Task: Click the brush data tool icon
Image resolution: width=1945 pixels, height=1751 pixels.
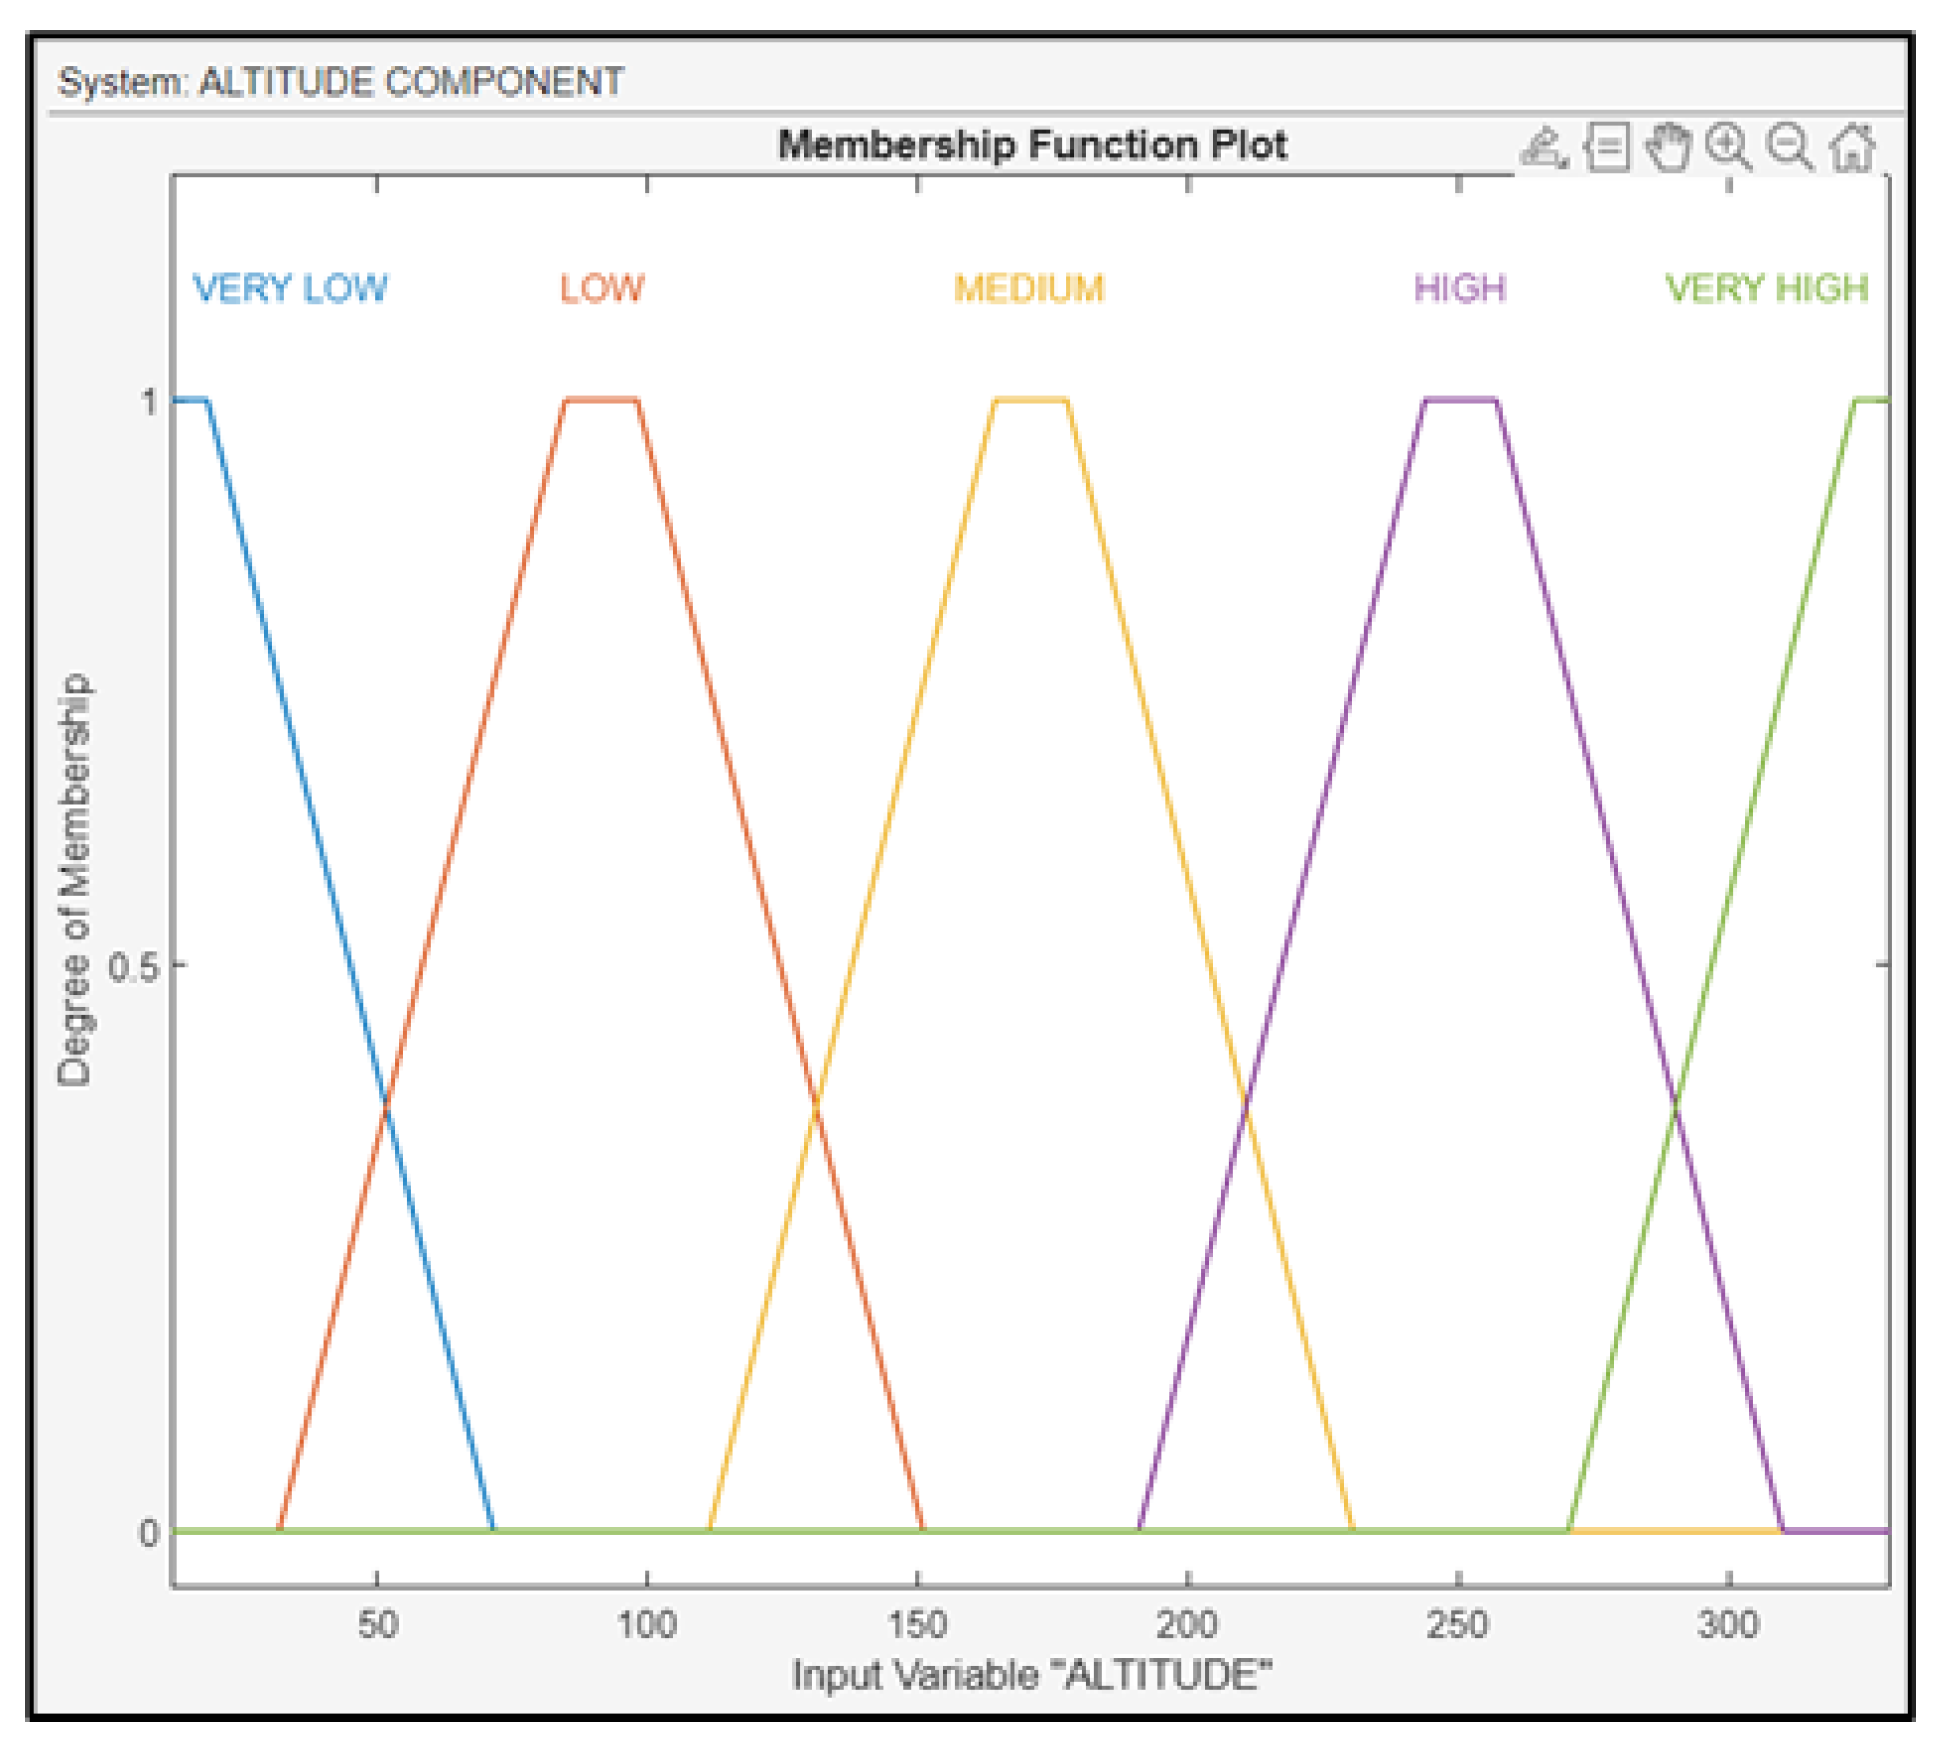Action: coord(1543,149)
